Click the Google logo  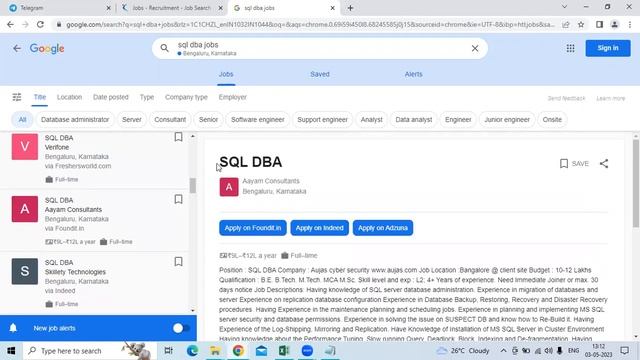pyautogui.click(x=47, y=49)
